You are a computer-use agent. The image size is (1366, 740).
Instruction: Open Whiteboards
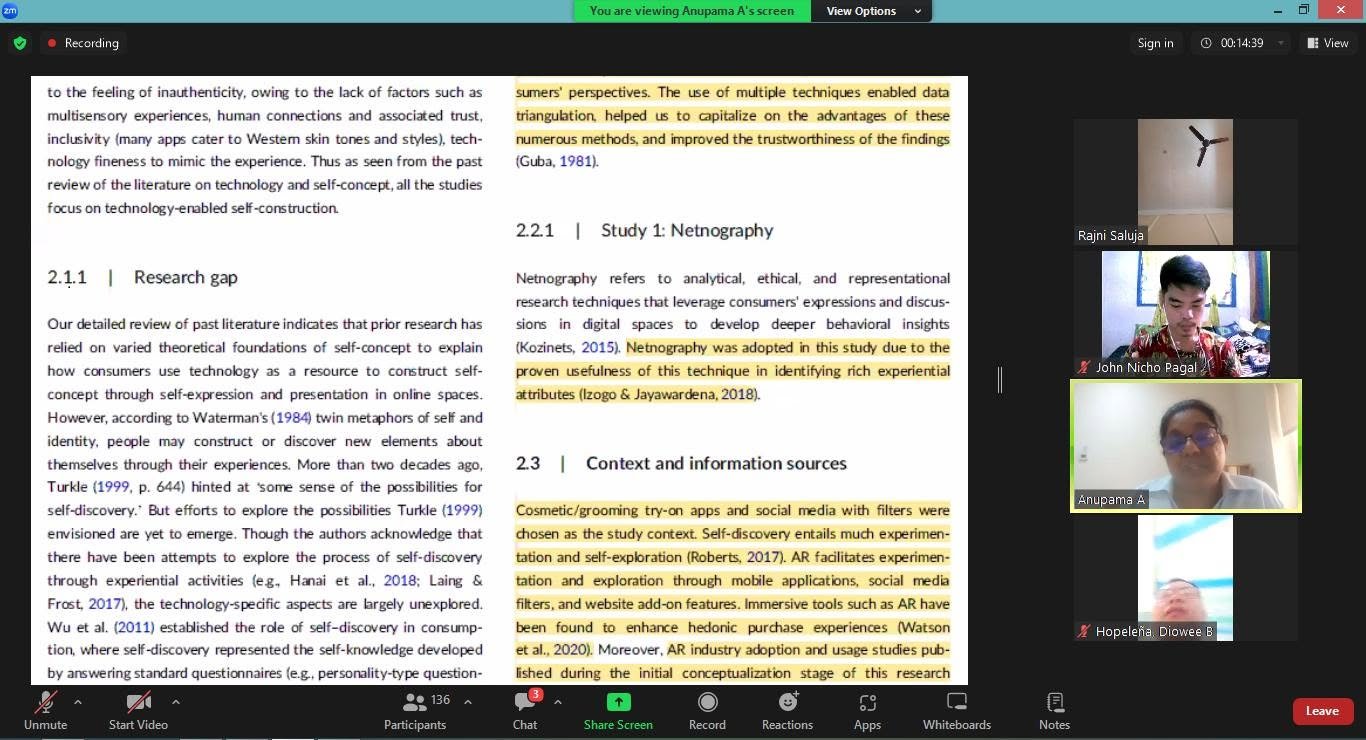point(956,711)
